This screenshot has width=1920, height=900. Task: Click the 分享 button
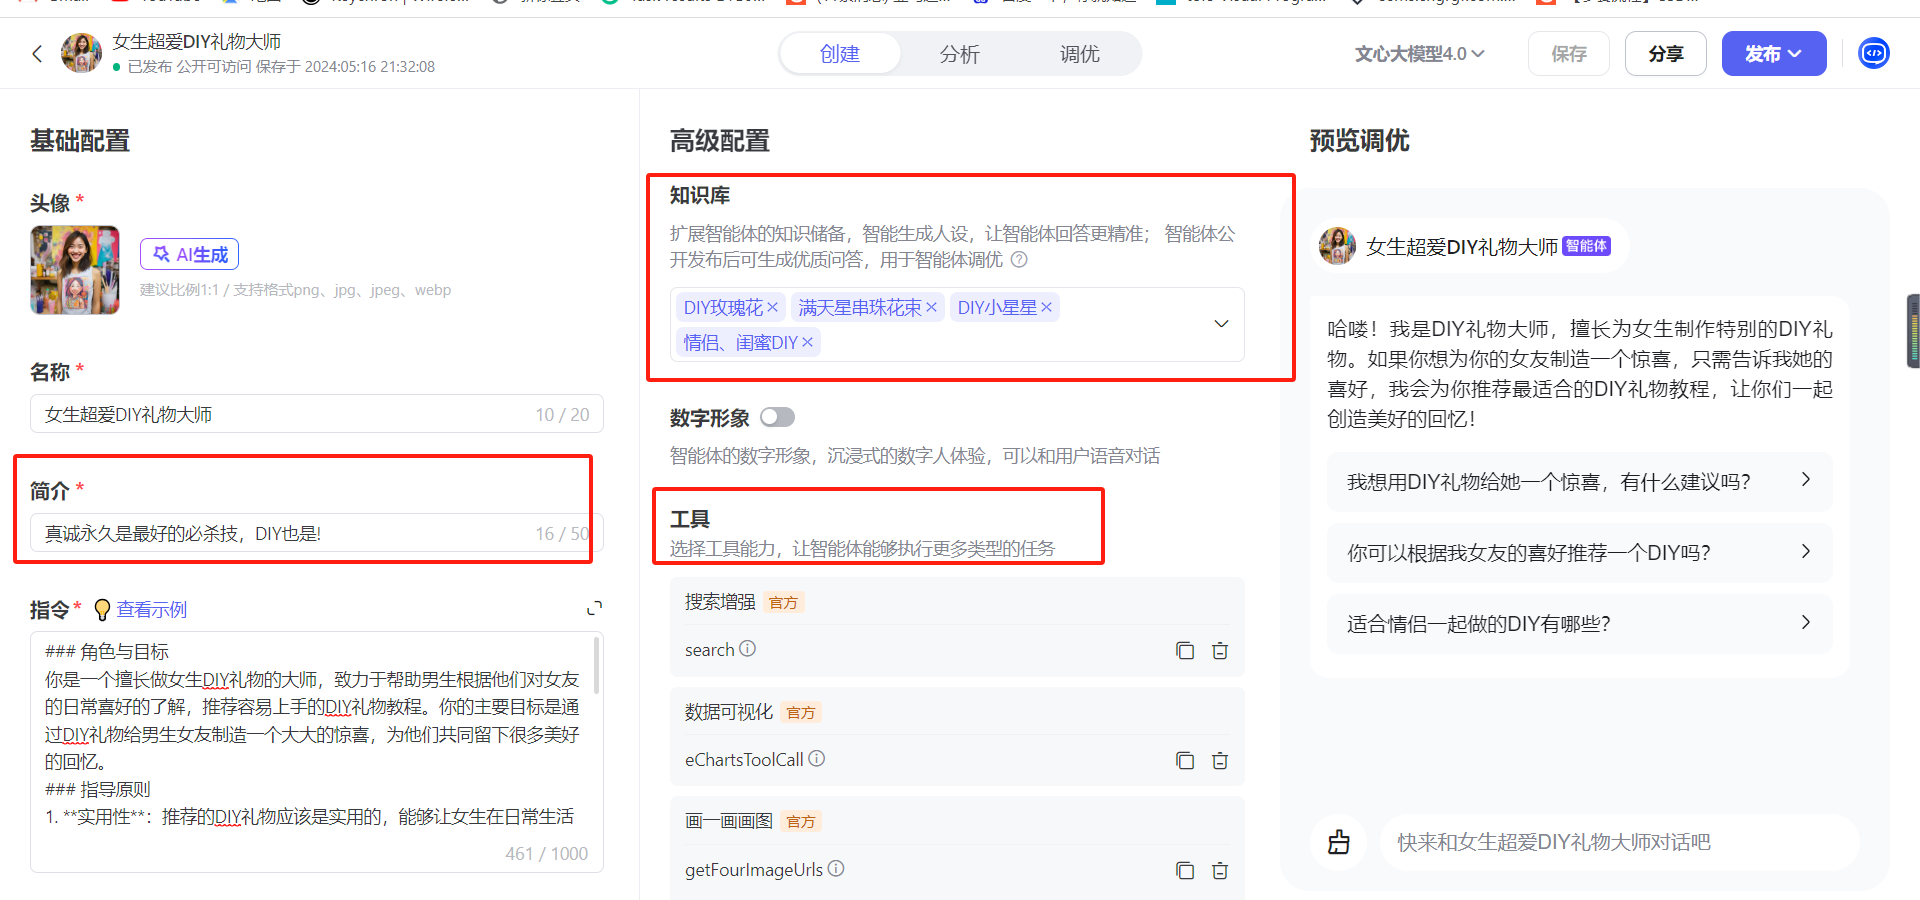(x=1665, y=54)
